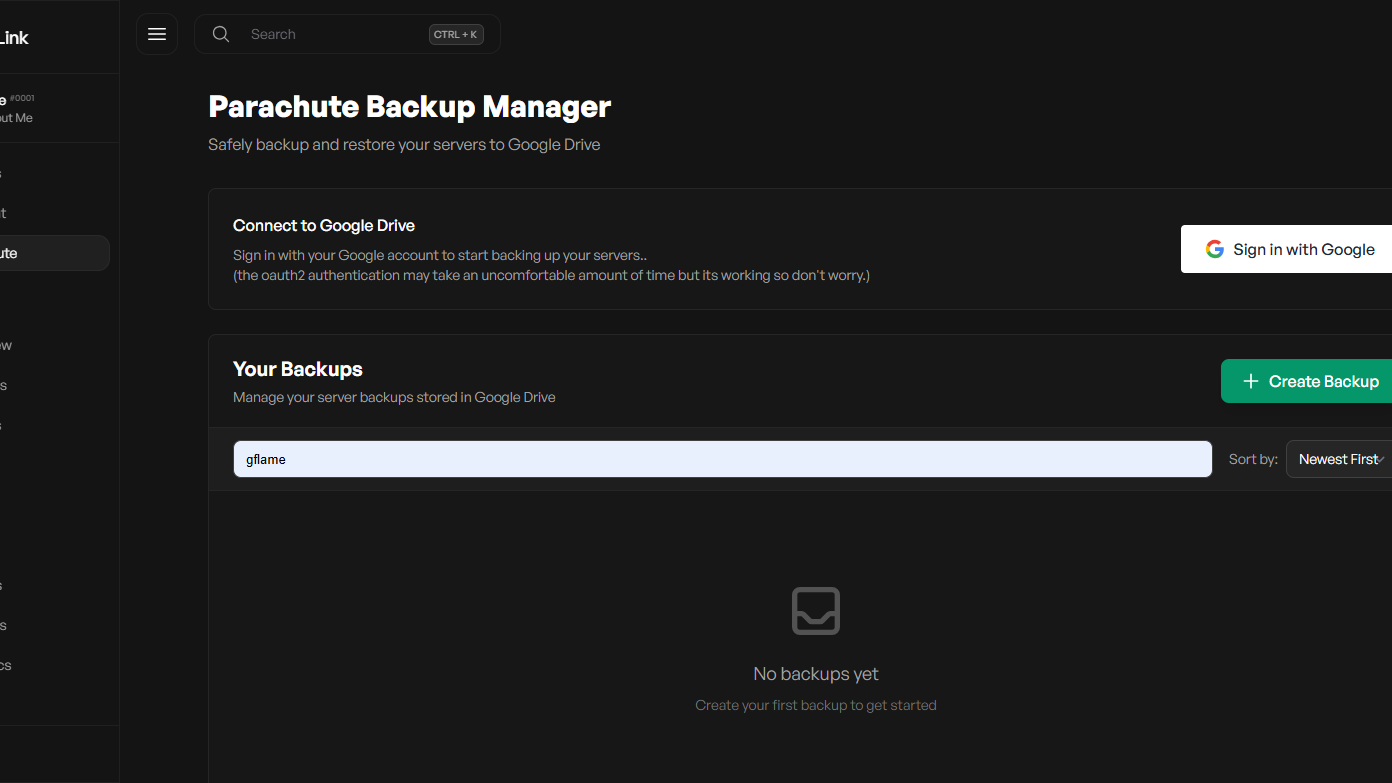Click the empty inbox tray icon
The height and width of the screenshot is (783, 1392).
click(x=815, y=610)
